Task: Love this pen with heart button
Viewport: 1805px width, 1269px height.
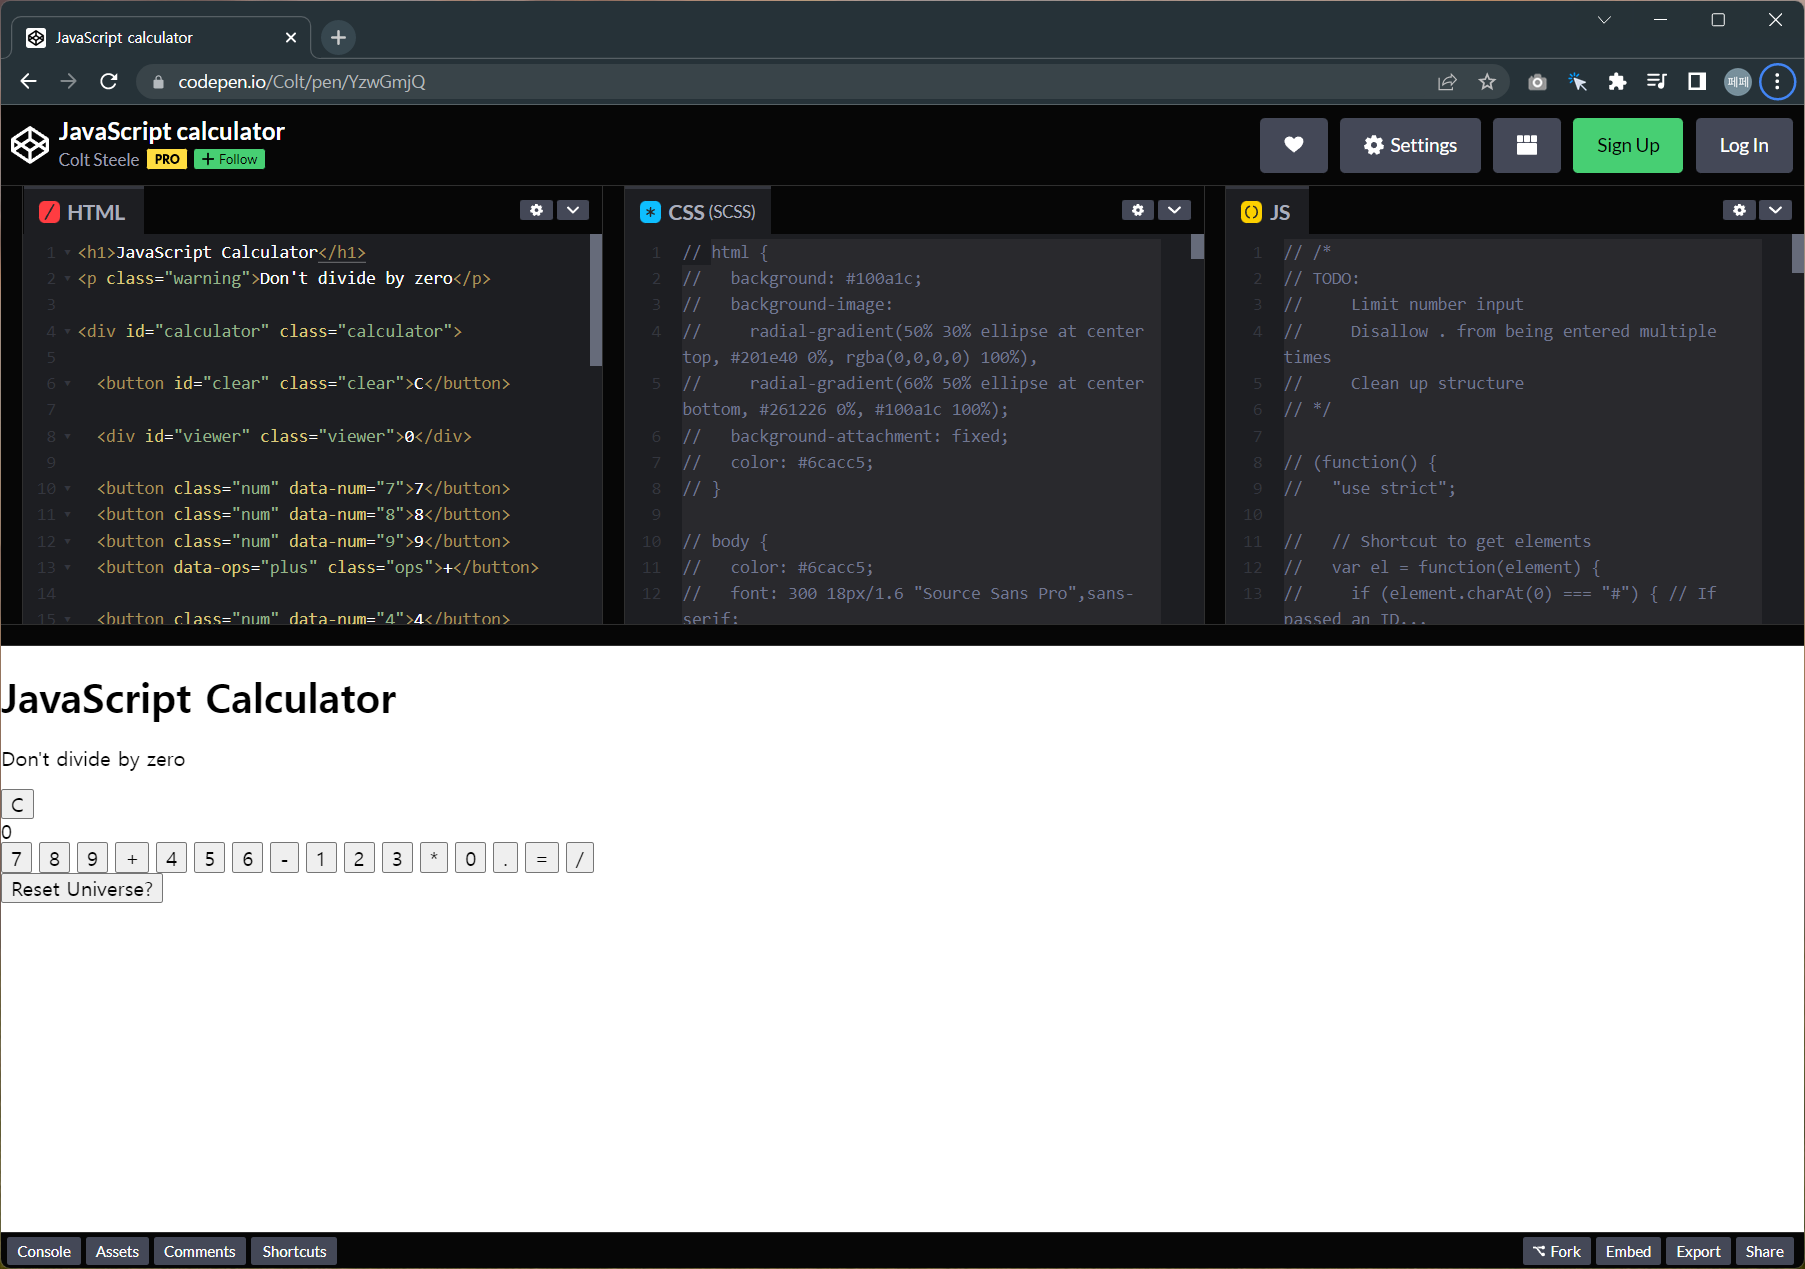Action: tap(1293, 145)
